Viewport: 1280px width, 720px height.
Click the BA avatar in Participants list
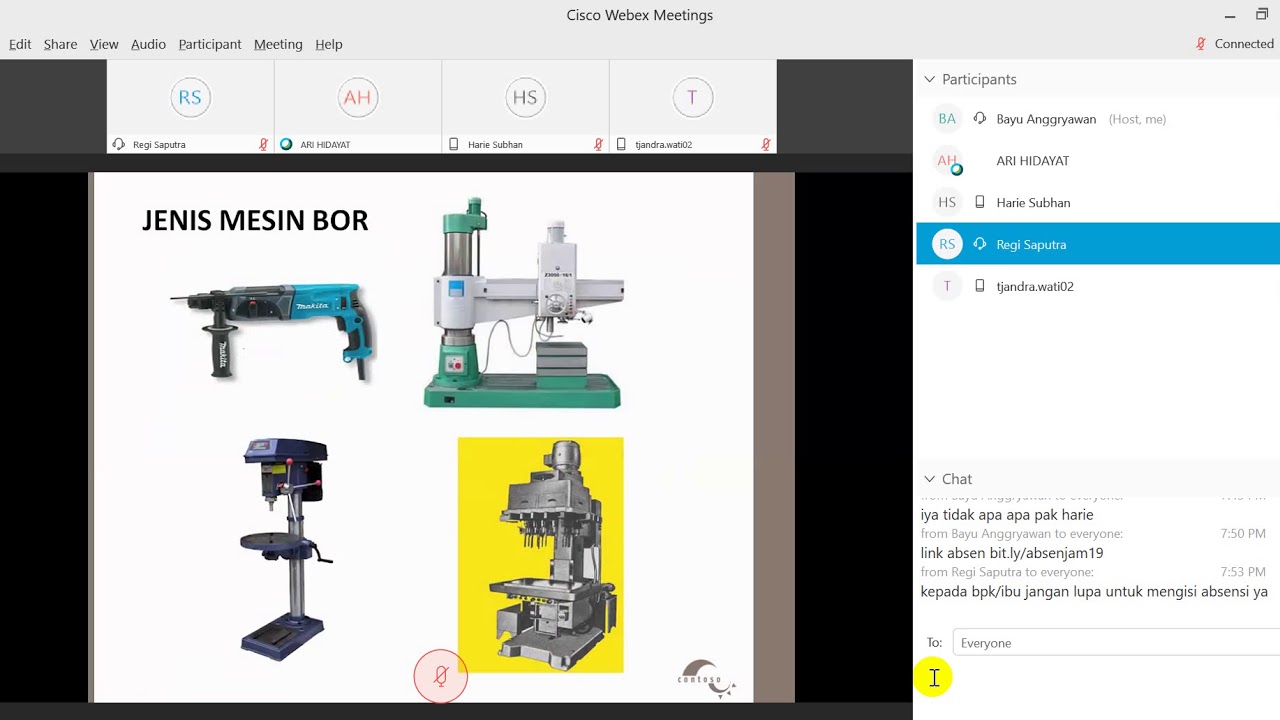click(947, 119)
